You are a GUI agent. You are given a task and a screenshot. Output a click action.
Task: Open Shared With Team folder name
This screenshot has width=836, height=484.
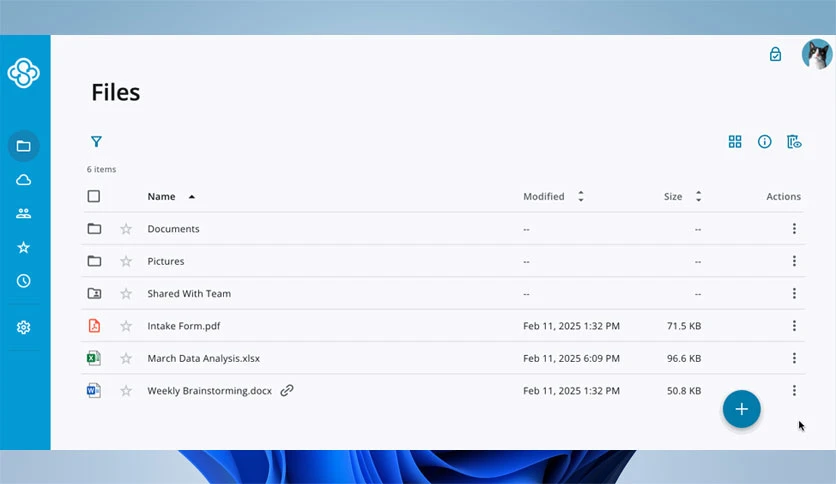(x=189, y=294)
